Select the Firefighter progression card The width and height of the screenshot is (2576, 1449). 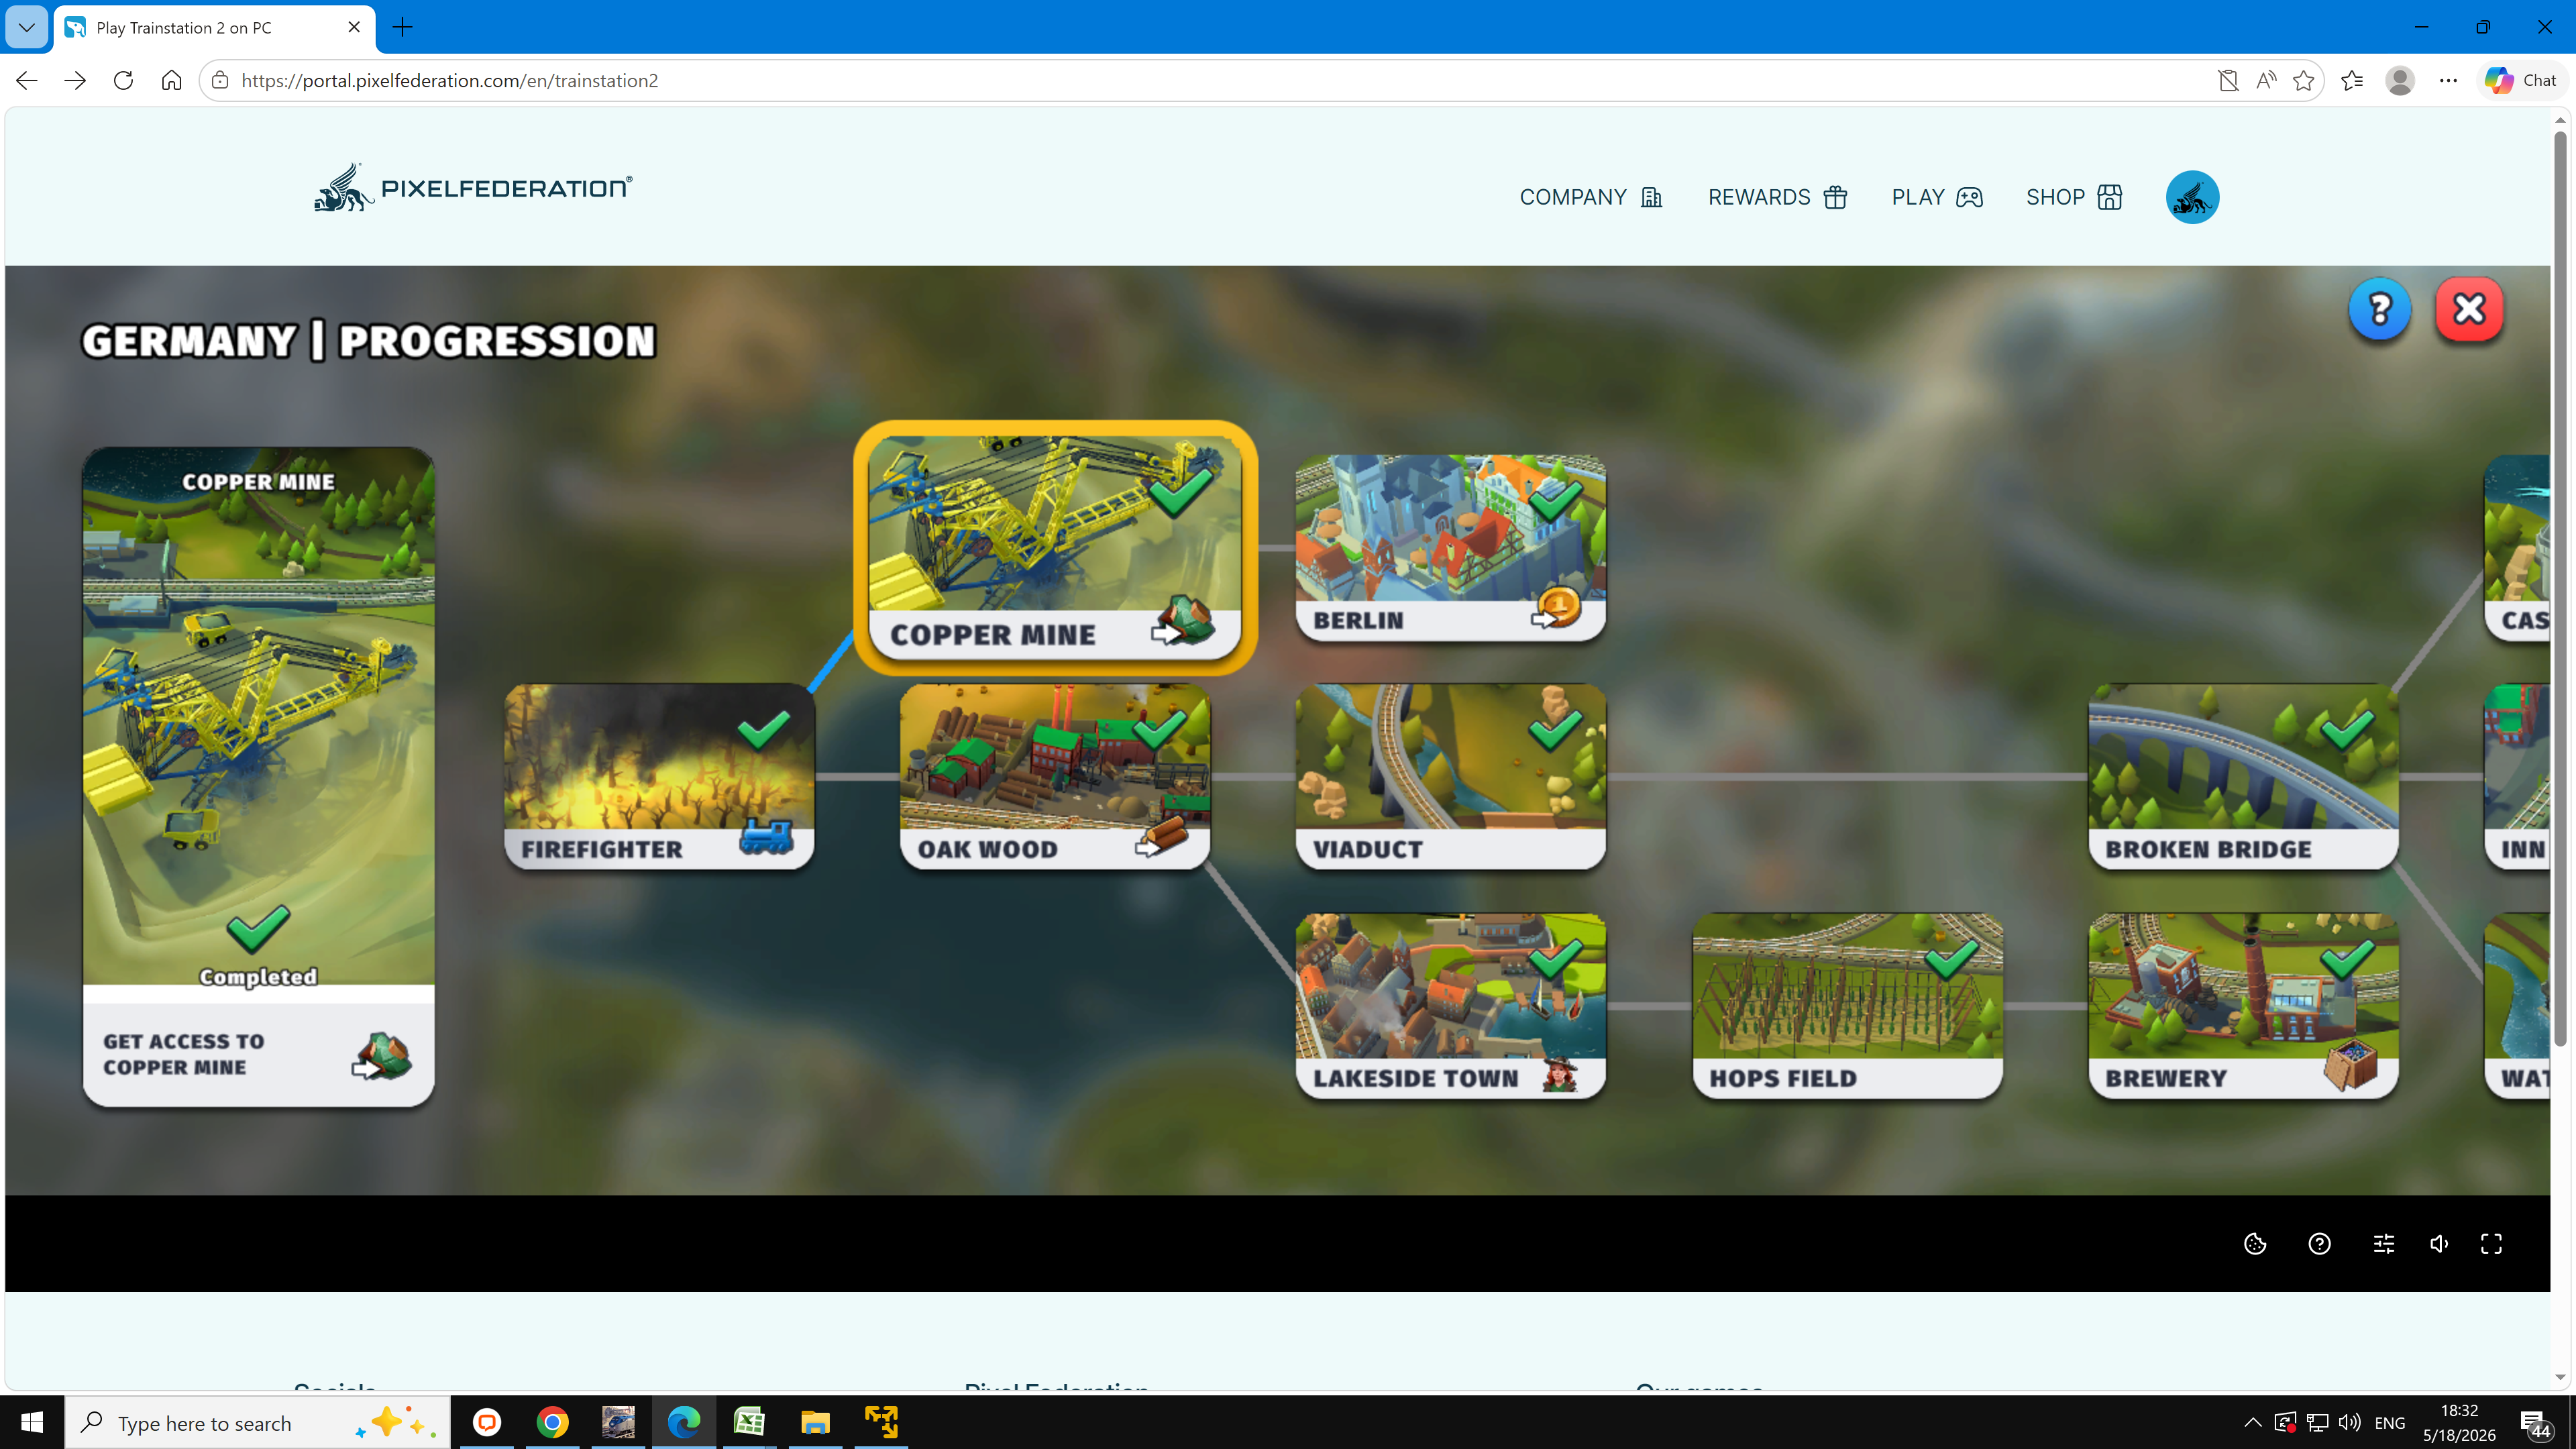(659, 776)
